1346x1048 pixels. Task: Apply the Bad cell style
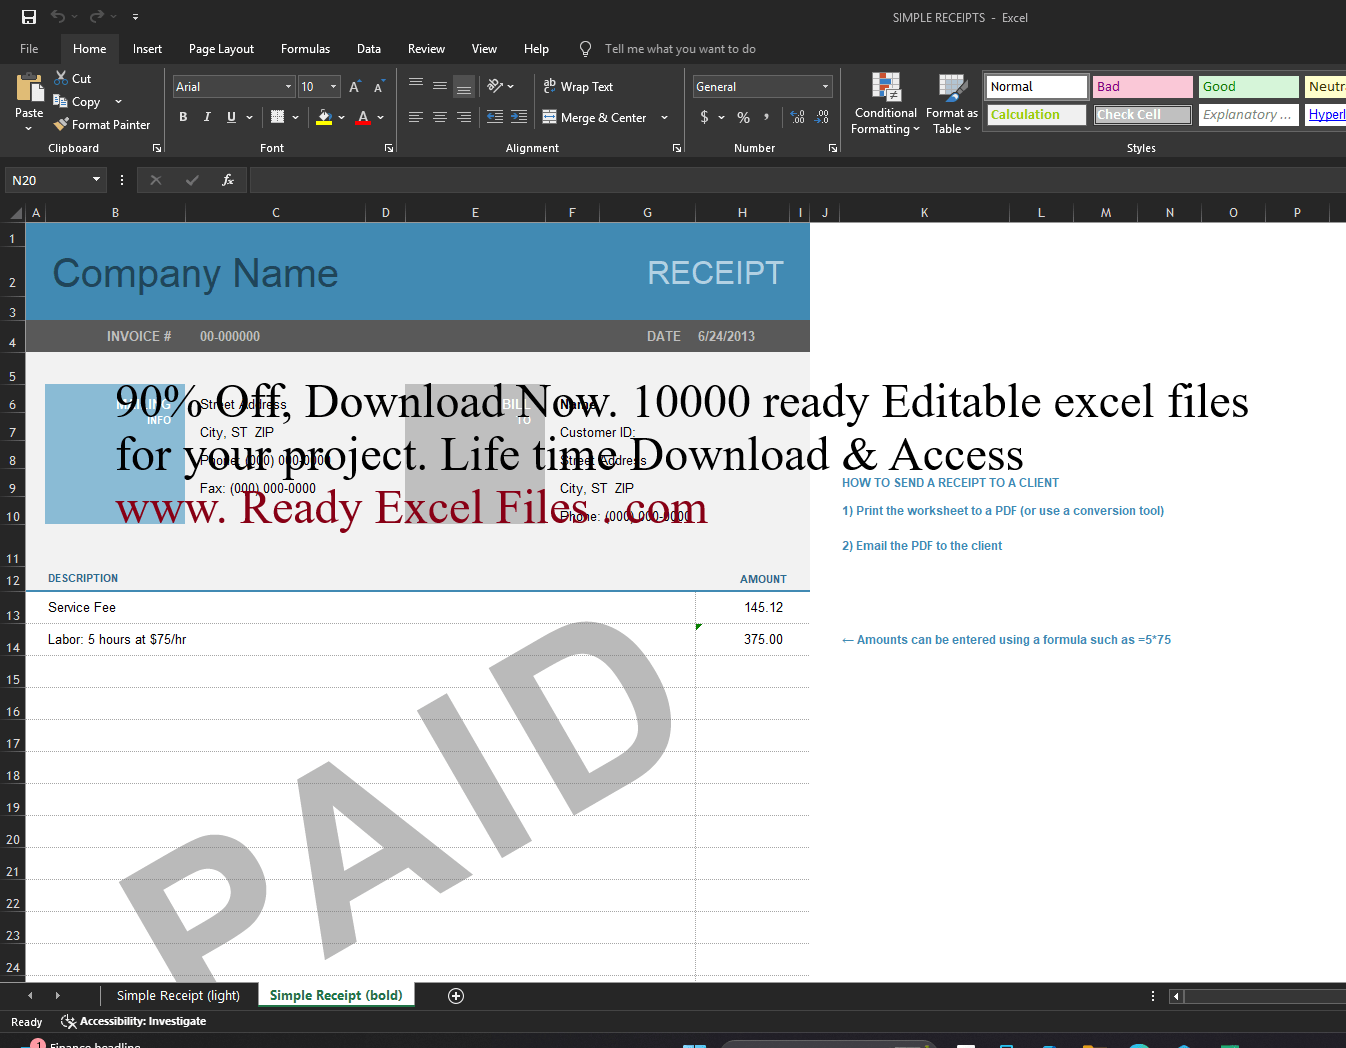[1143, 87]
